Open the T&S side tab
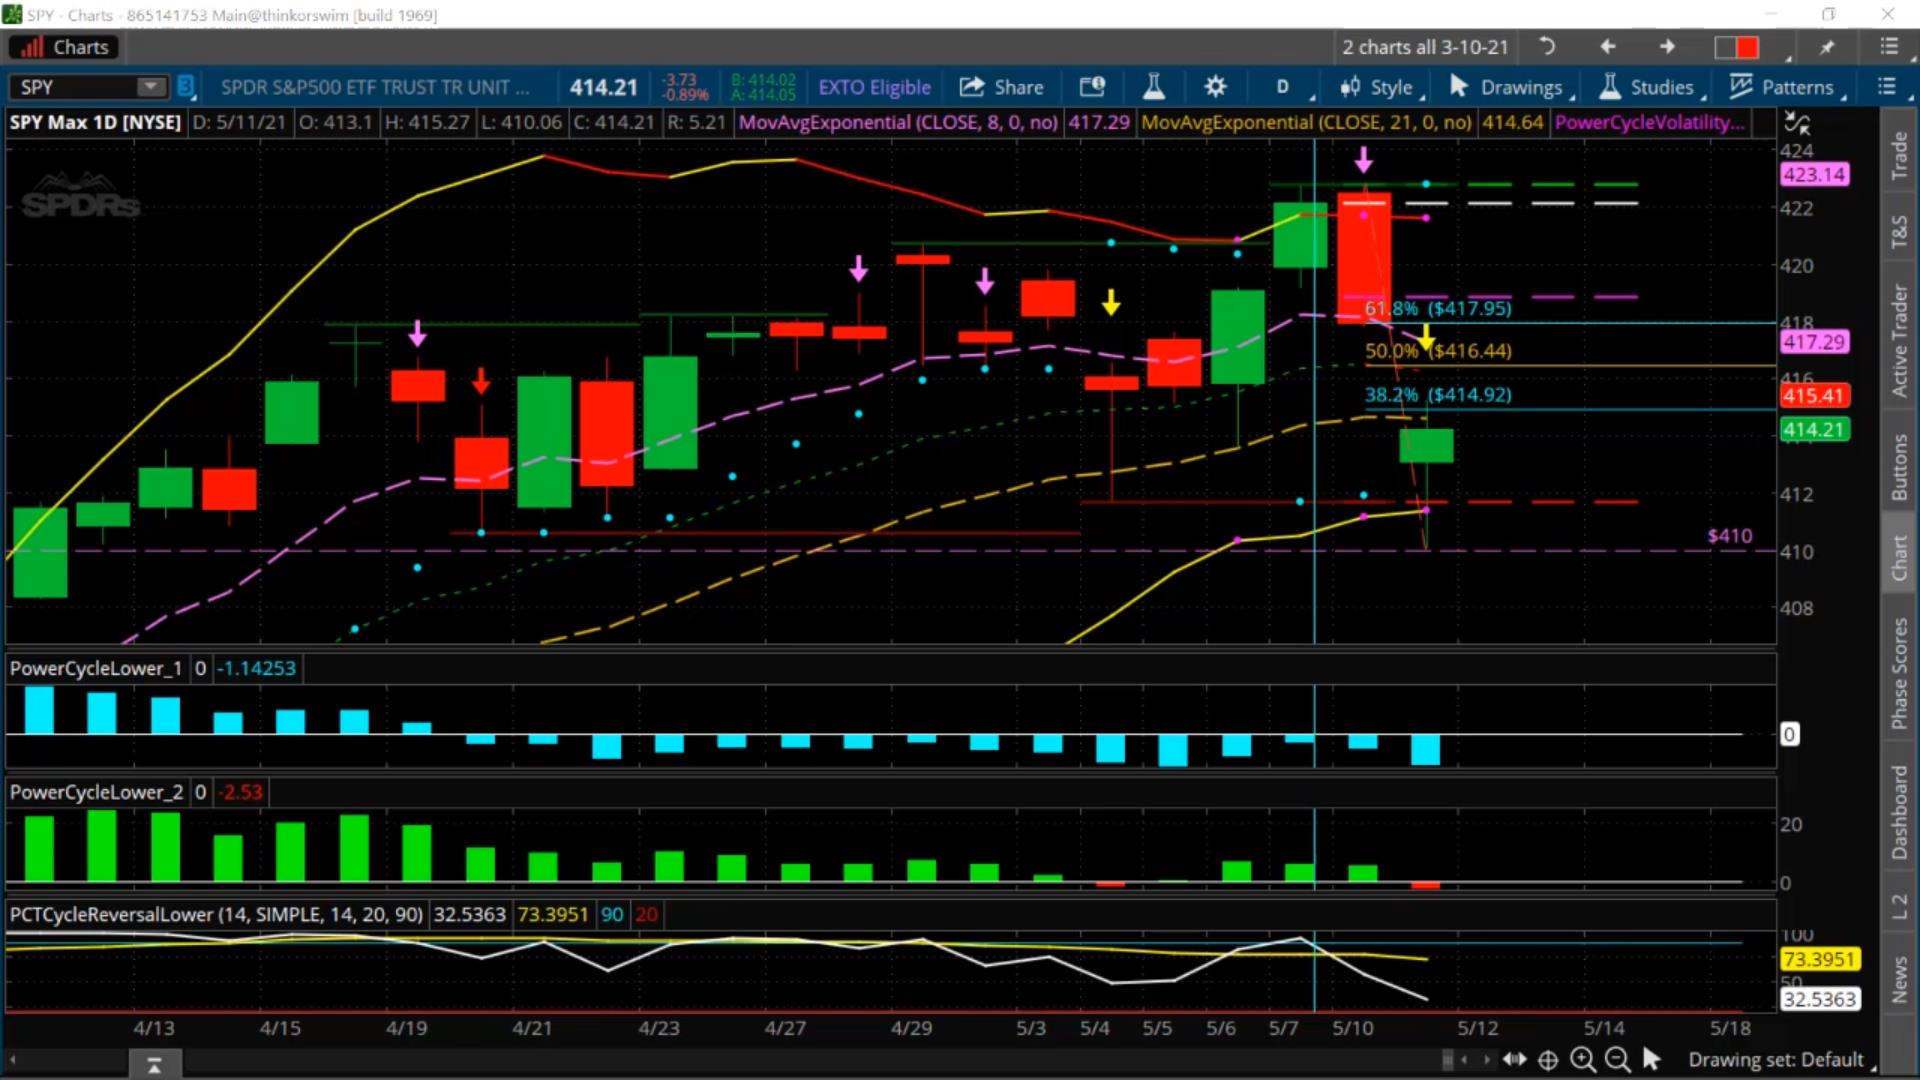Screen dimensions: 1920x1080 click(1899, 231)
